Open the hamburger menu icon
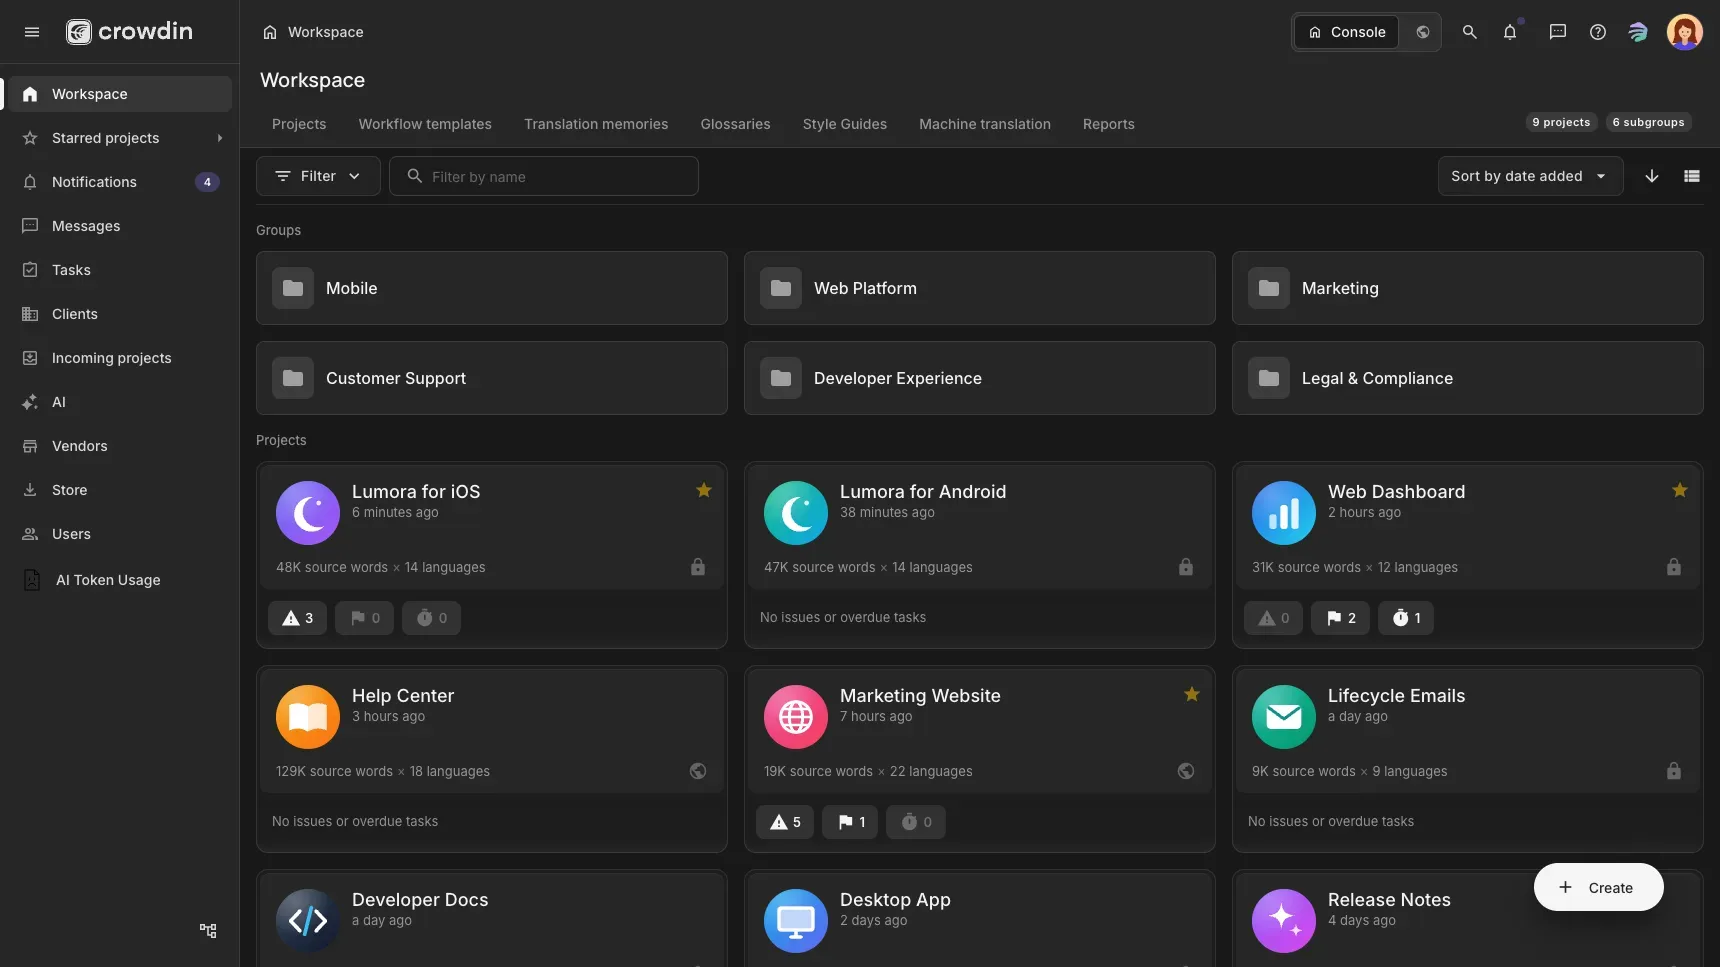1720x967 pixels. (32, 32)
